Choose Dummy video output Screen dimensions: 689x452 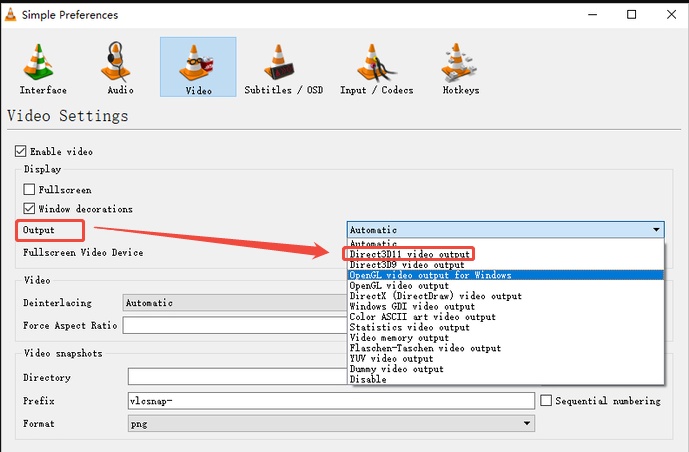coord(505,369)
